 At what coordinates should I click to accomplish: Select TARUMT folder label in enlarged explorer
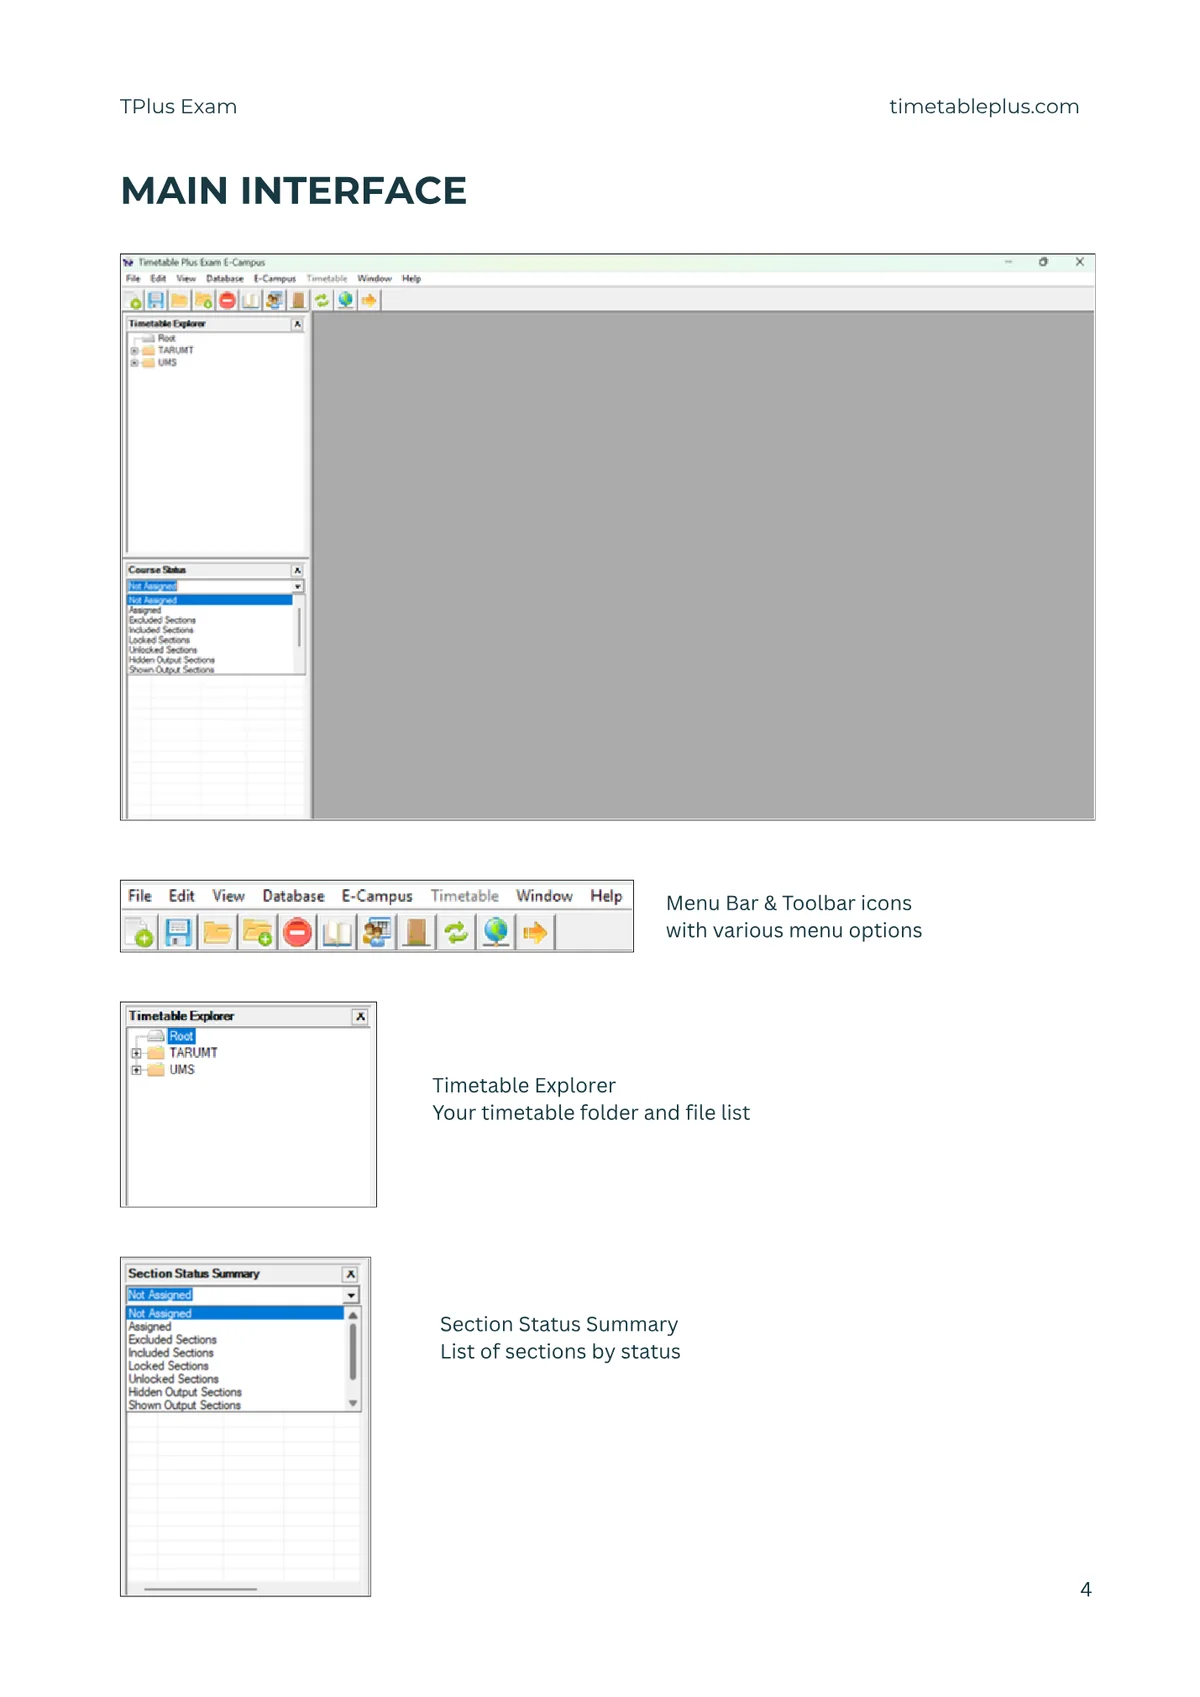tap(193, 1053)
